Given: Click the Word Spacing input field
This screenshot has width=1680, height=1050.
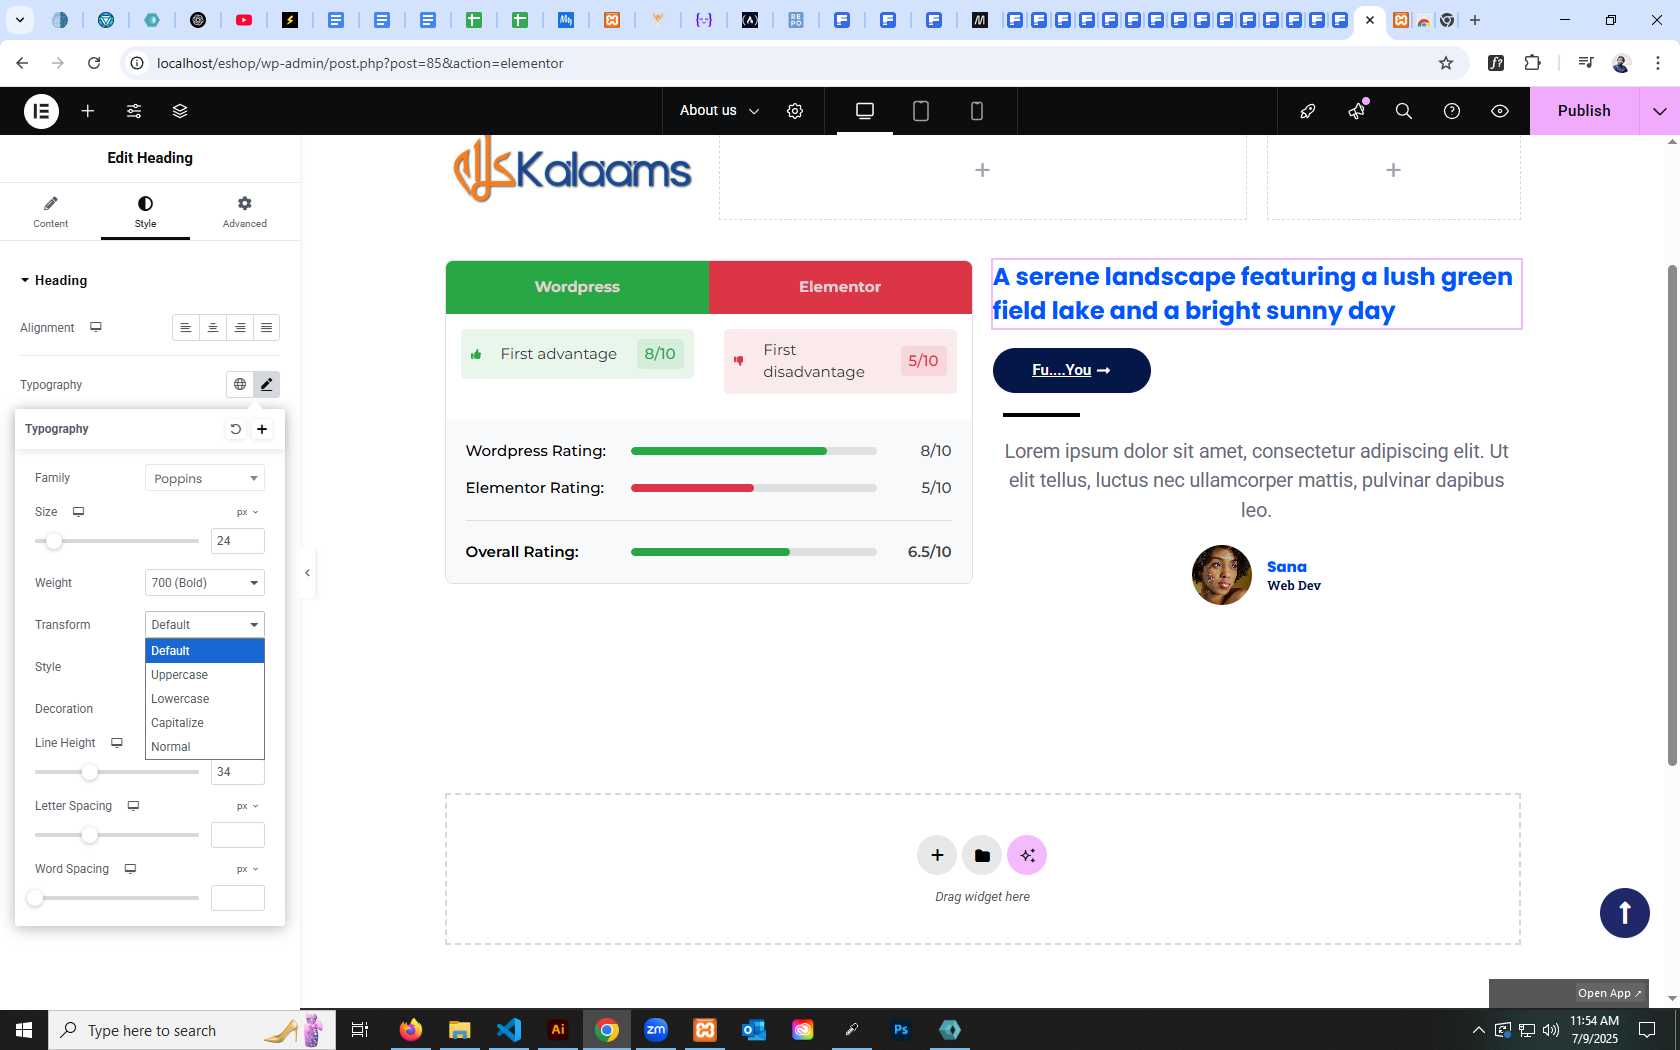Looking at the screenshot, I should pyautogui.click(x=238, y=898).
